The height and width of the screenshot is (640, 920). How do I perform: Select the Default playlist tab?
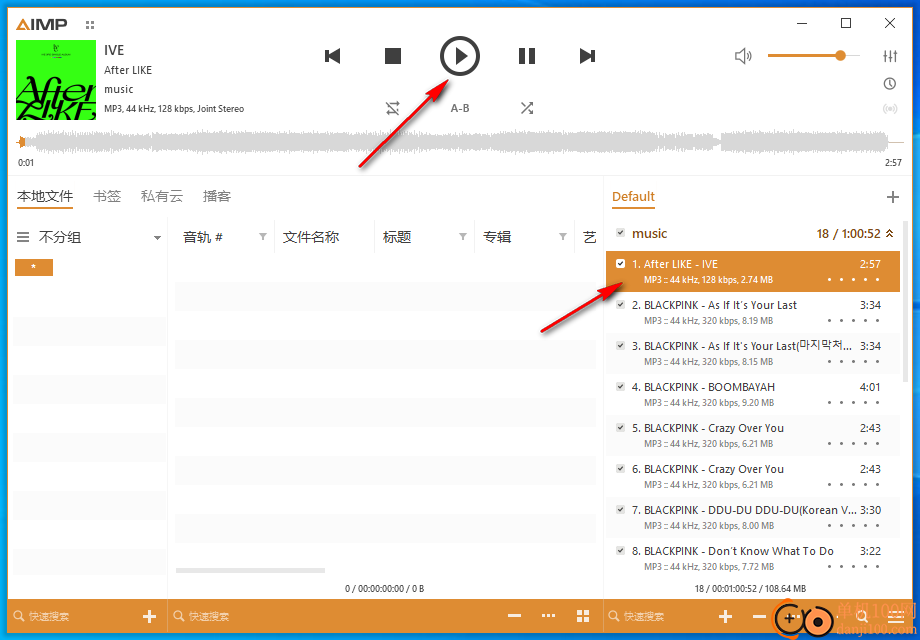tap(633, 197)
